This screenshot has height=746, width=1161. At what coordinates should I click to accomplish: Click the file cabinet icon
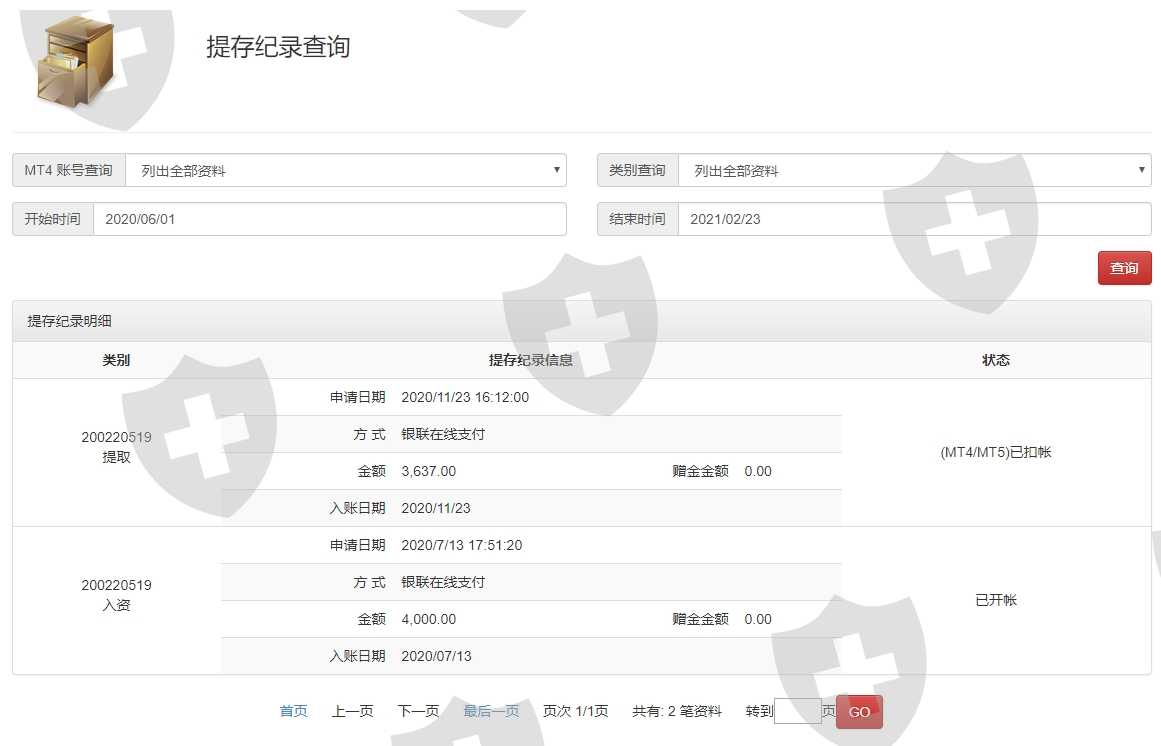point(75,62)
